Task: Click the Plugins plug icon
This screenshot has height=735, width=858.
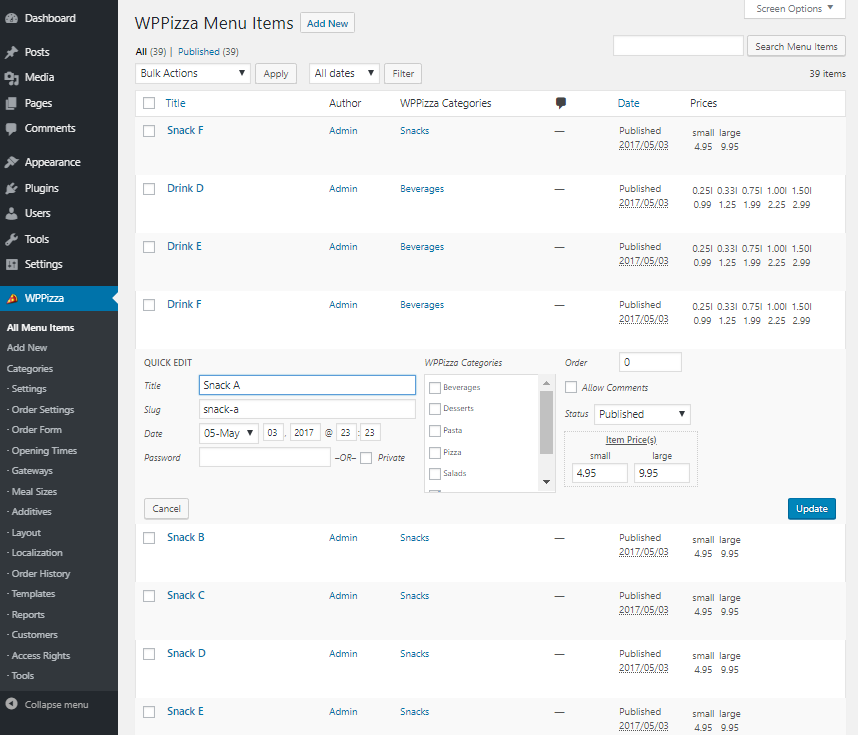Action: coord(12,188)
